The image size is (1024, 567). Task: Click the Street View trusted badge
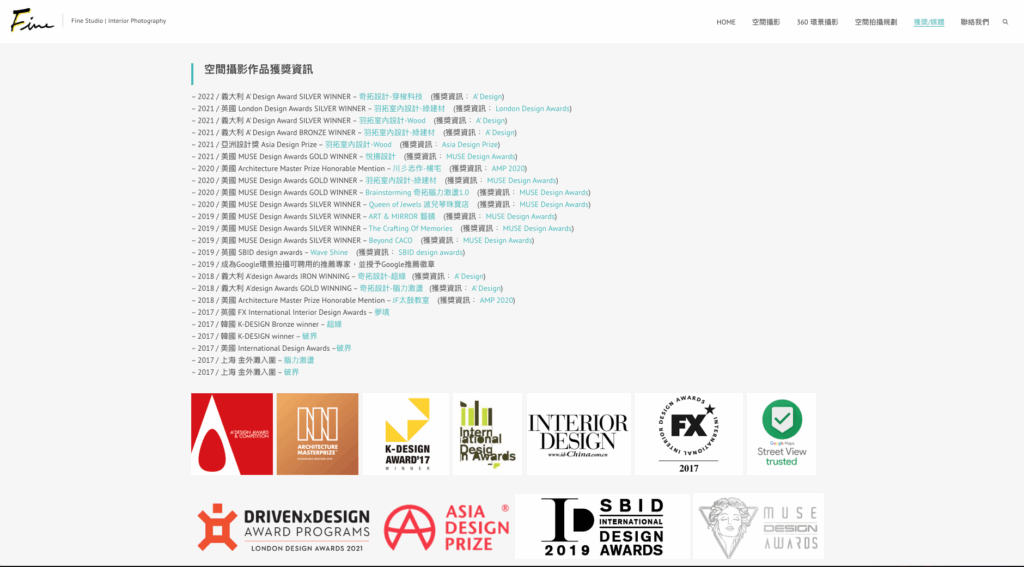[781, 434]
